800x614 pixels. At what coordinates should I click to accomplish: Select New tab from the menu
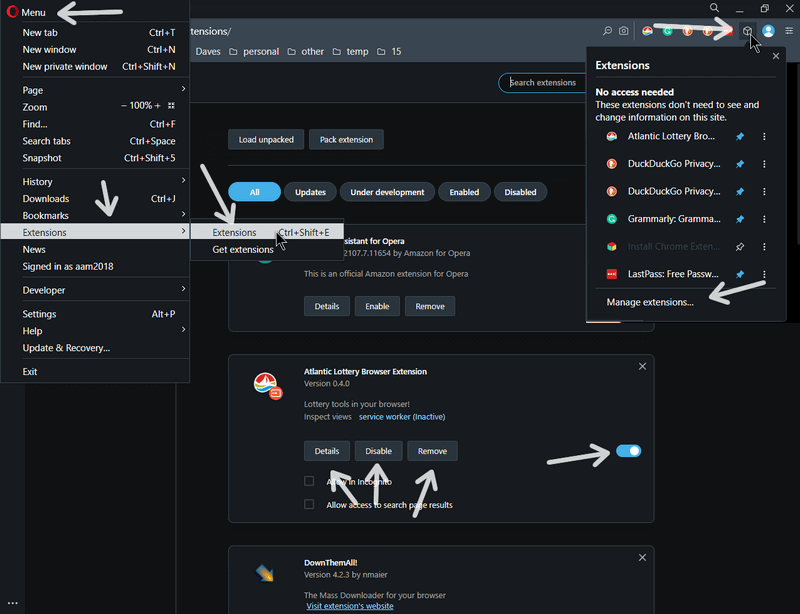pos(95,33)
